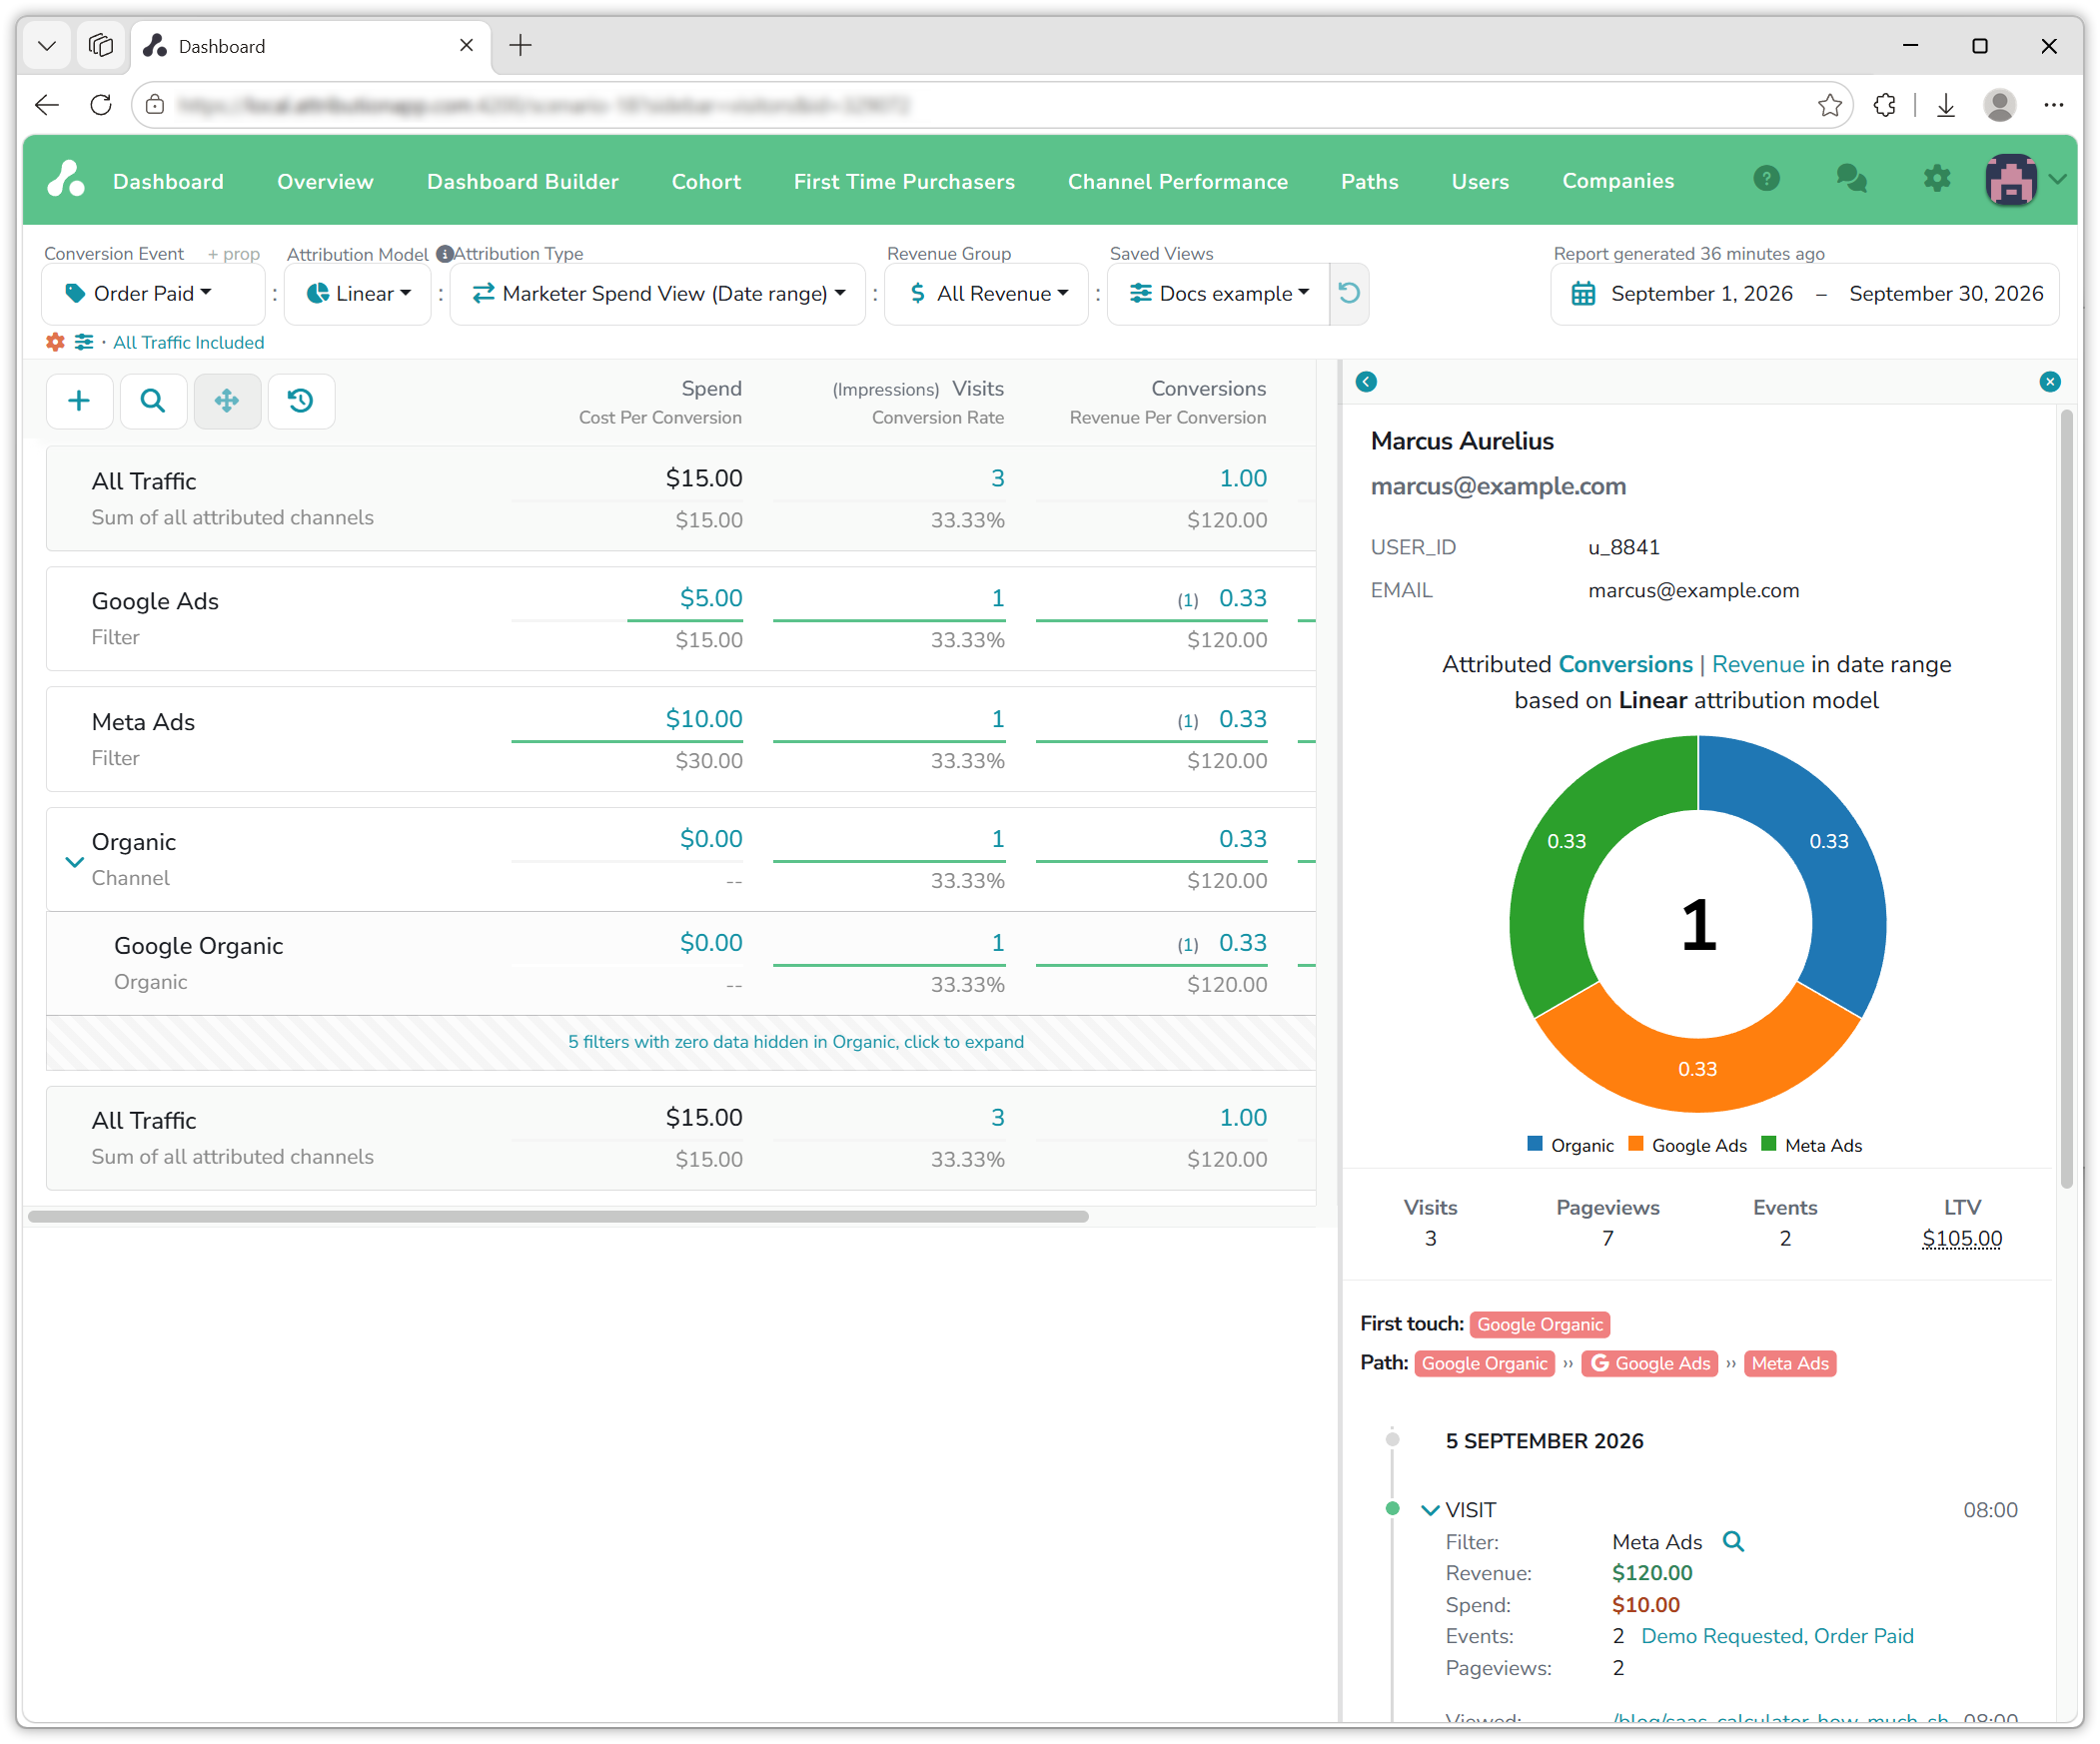Open the help question mark icon
2100x1744 pixels.
(x=1767, y=179)
